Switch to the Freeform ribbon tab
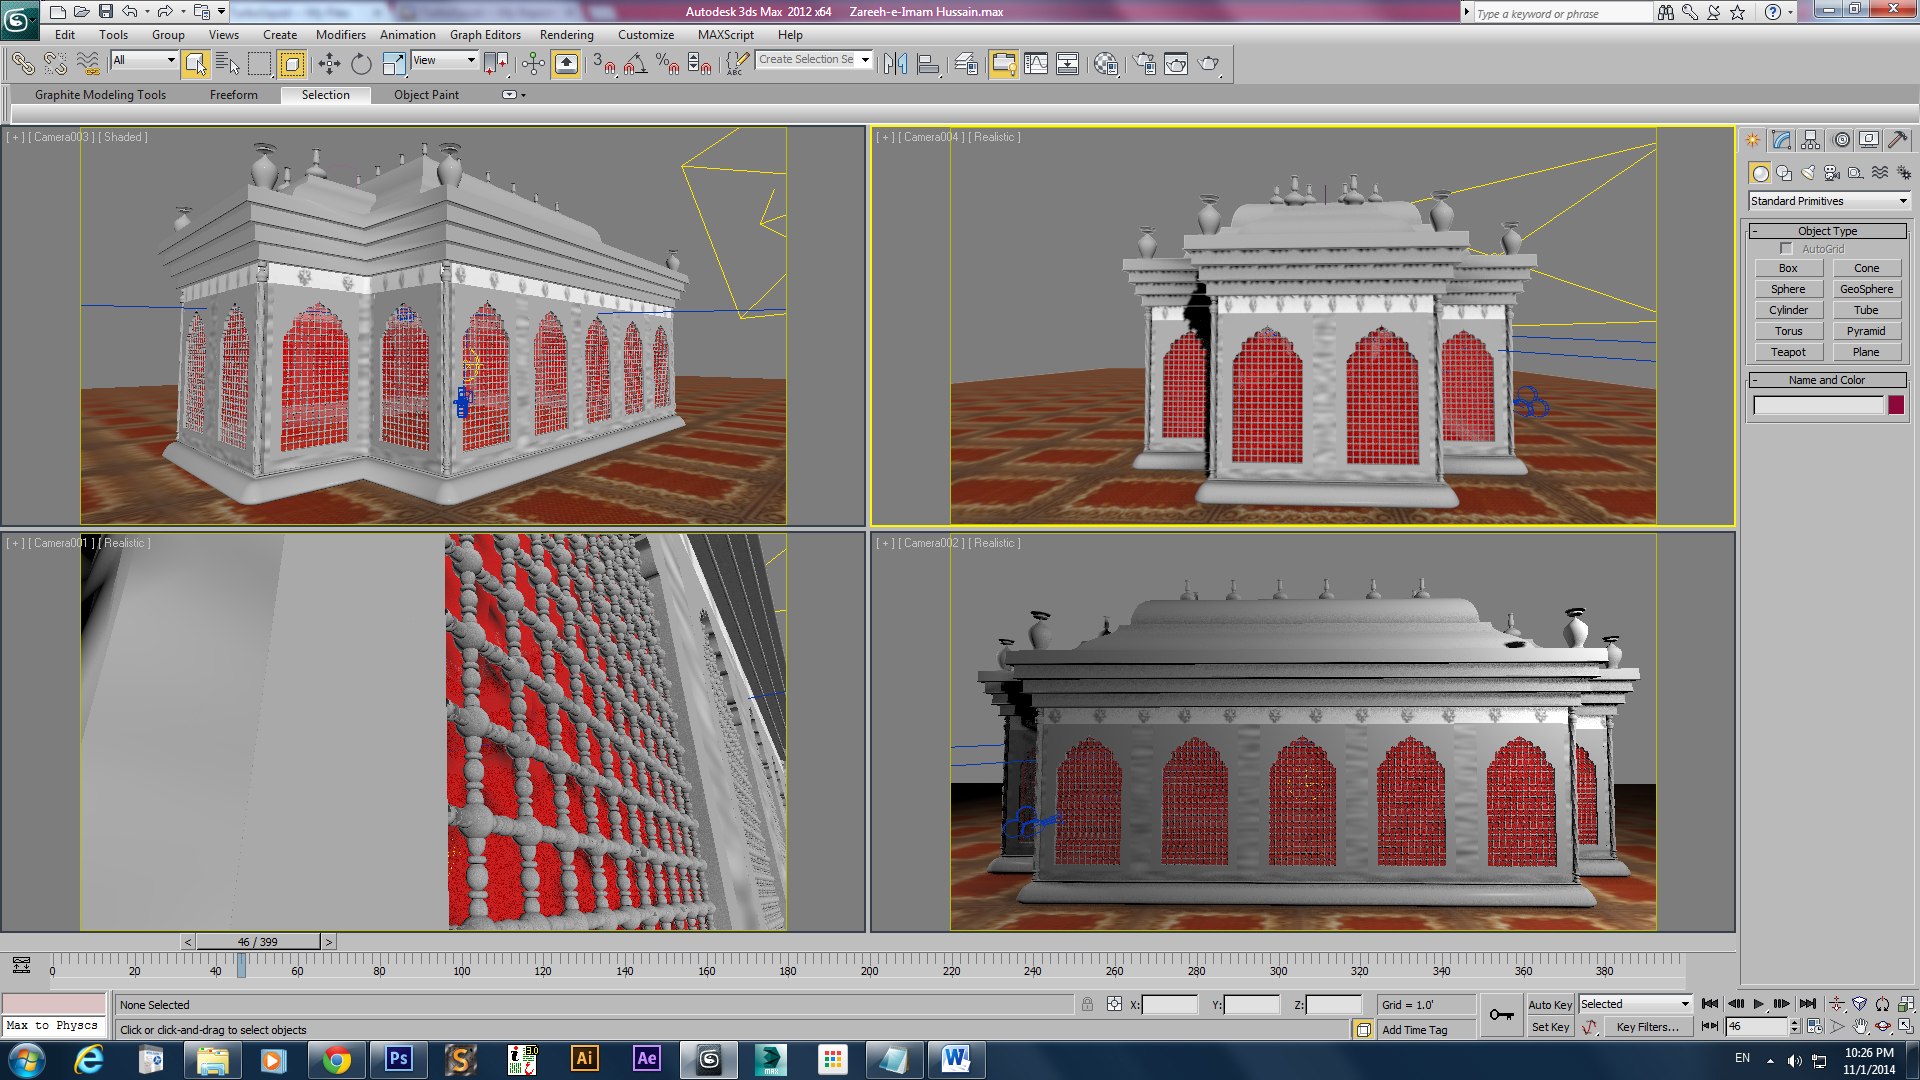This screenshot has width=1920, height=1080. [x=233, y=95]
